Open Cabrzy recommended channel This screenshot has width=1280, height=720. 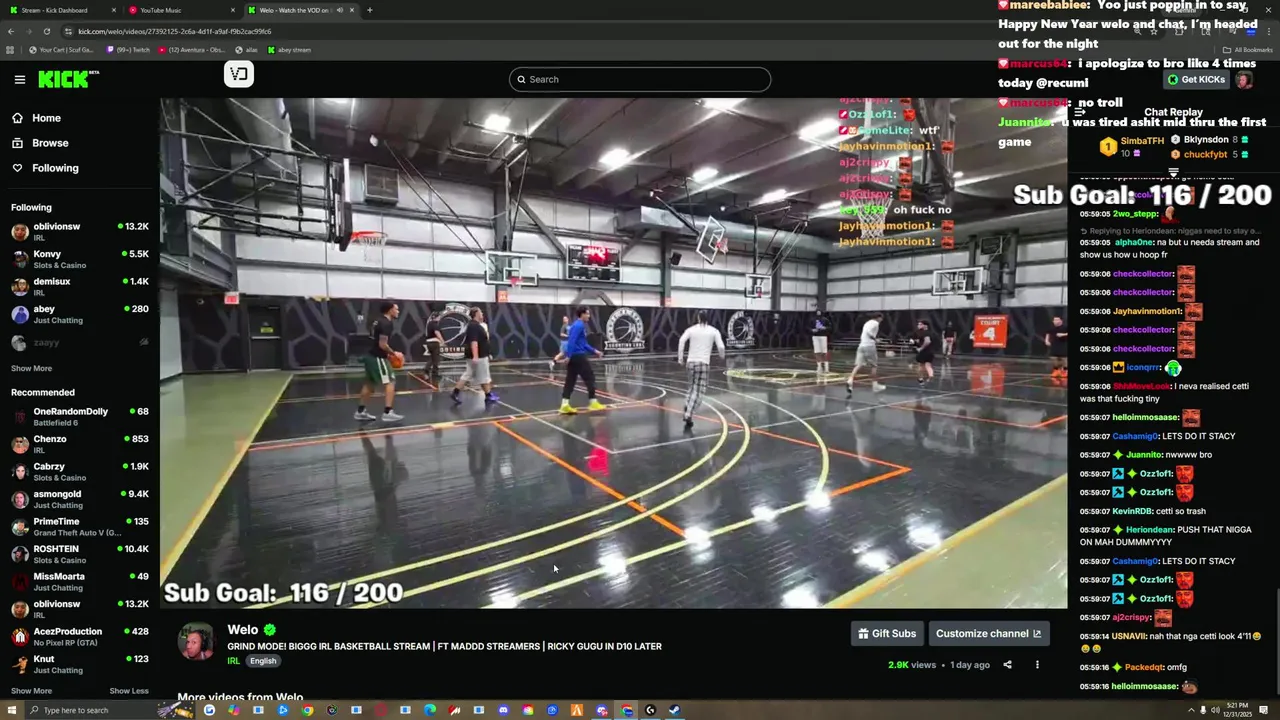[x=80, y=471]
